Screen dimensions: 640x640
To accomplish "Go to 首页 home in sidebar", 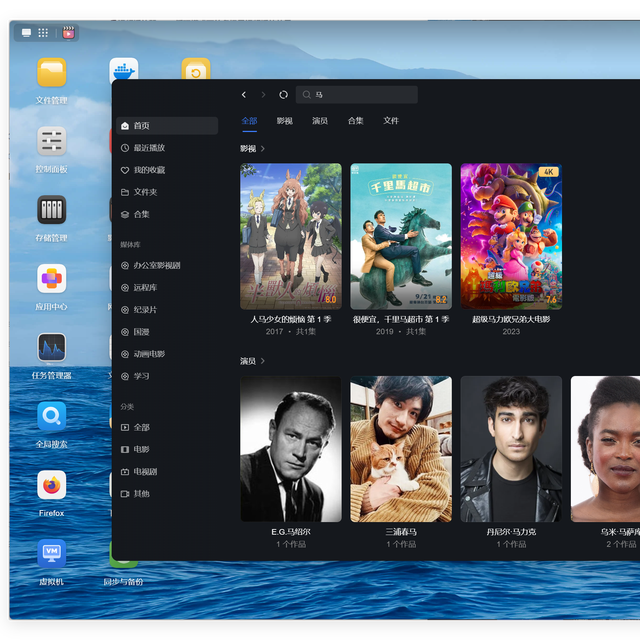I will (141, 126).
